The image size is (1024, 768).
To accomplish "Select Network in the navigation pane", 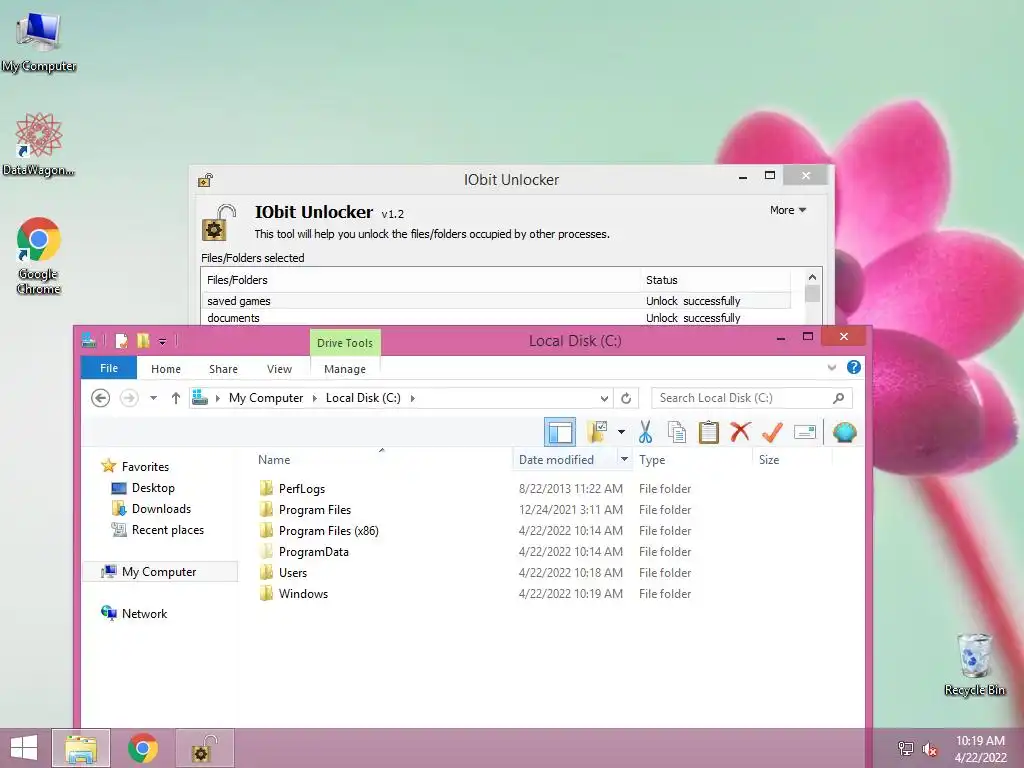I will 144,613.
